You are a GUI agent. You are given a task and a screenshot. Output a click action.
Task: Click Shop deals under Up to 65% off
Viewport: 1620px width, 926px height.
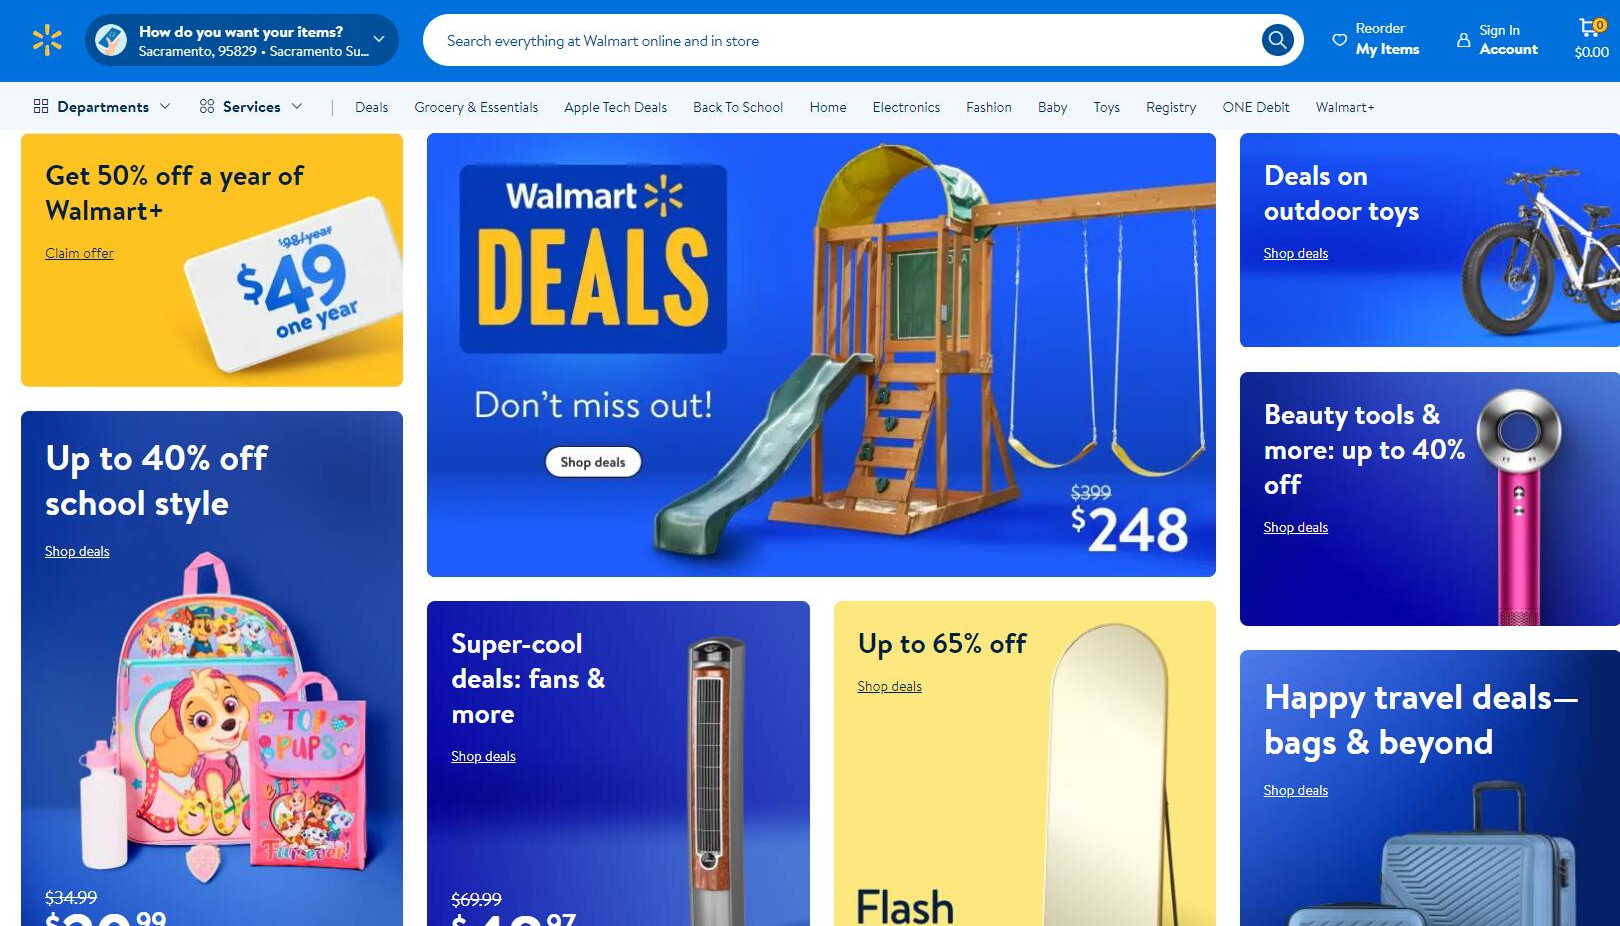point(889,686)
